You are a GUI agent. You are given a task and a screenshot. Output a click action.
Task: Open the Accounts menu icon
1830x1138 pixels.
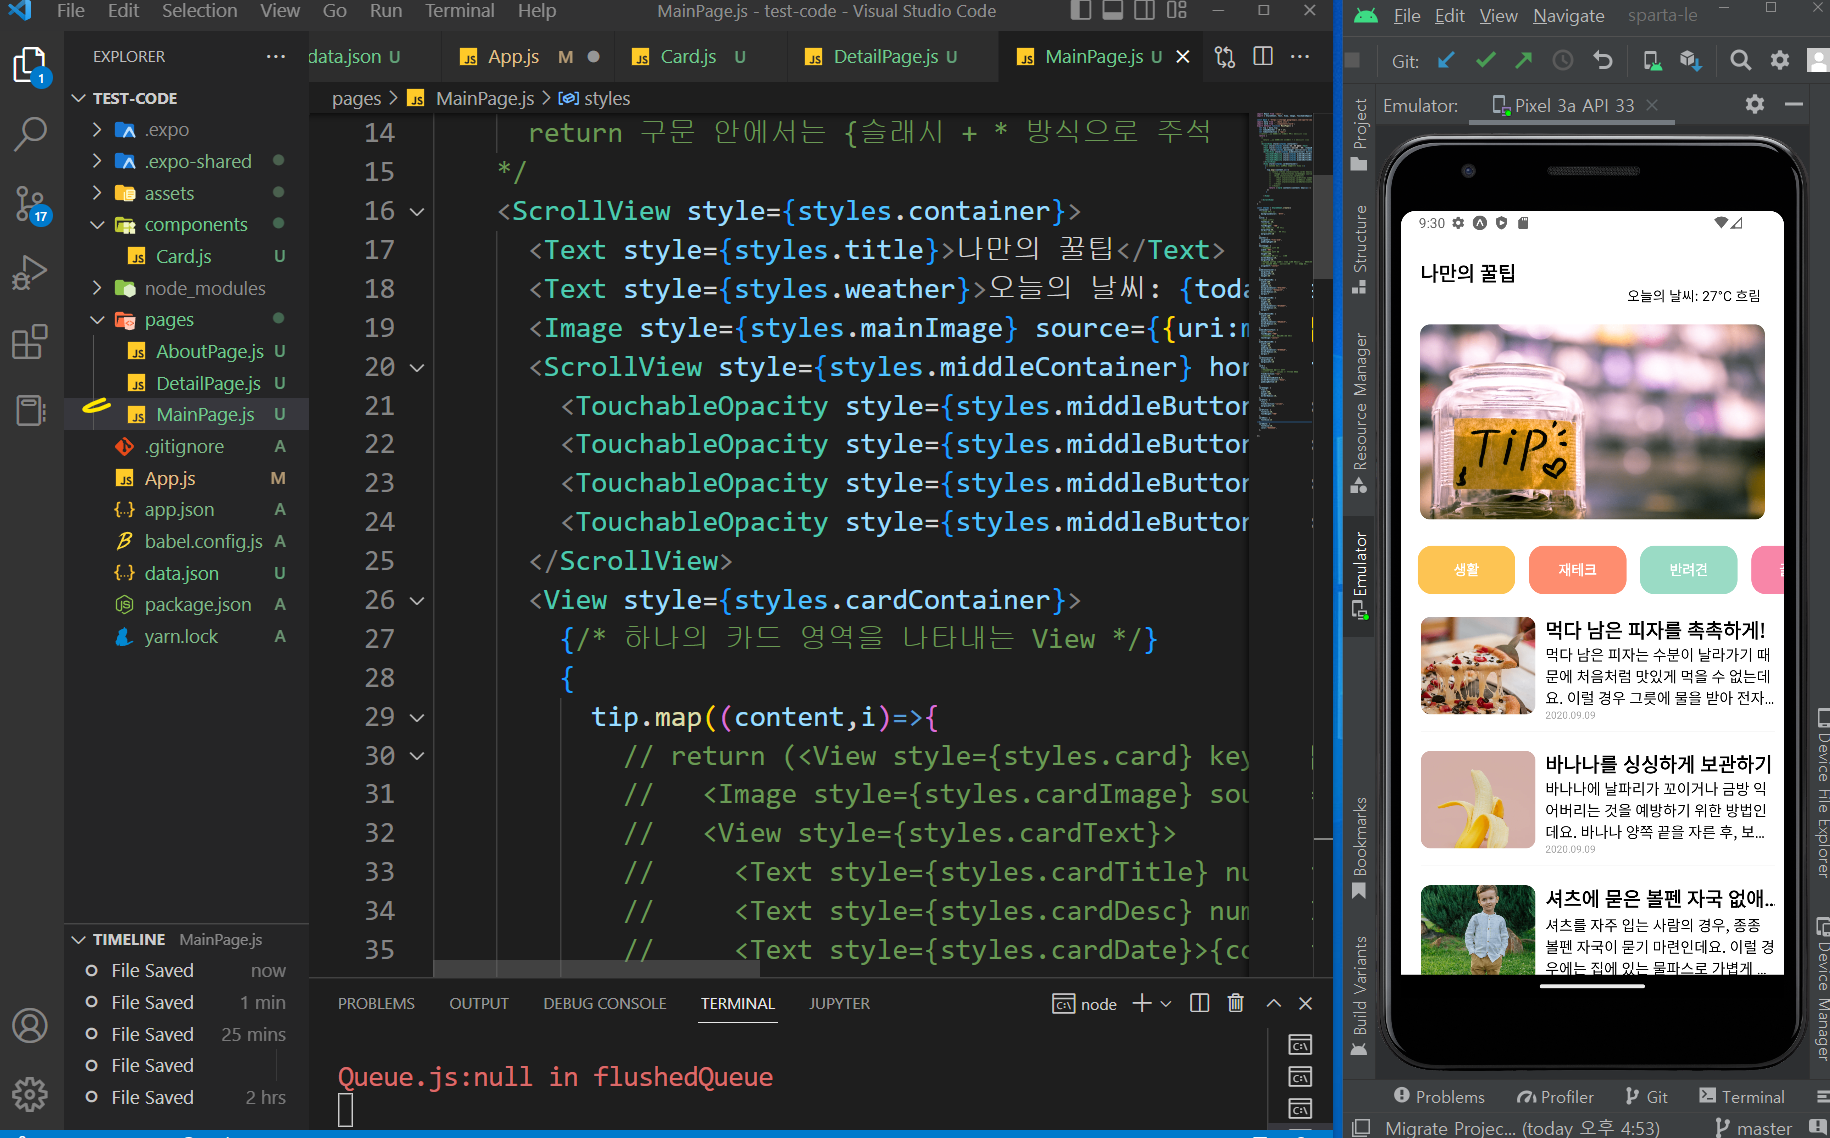pyautogui.click(x=30, y=1026)
